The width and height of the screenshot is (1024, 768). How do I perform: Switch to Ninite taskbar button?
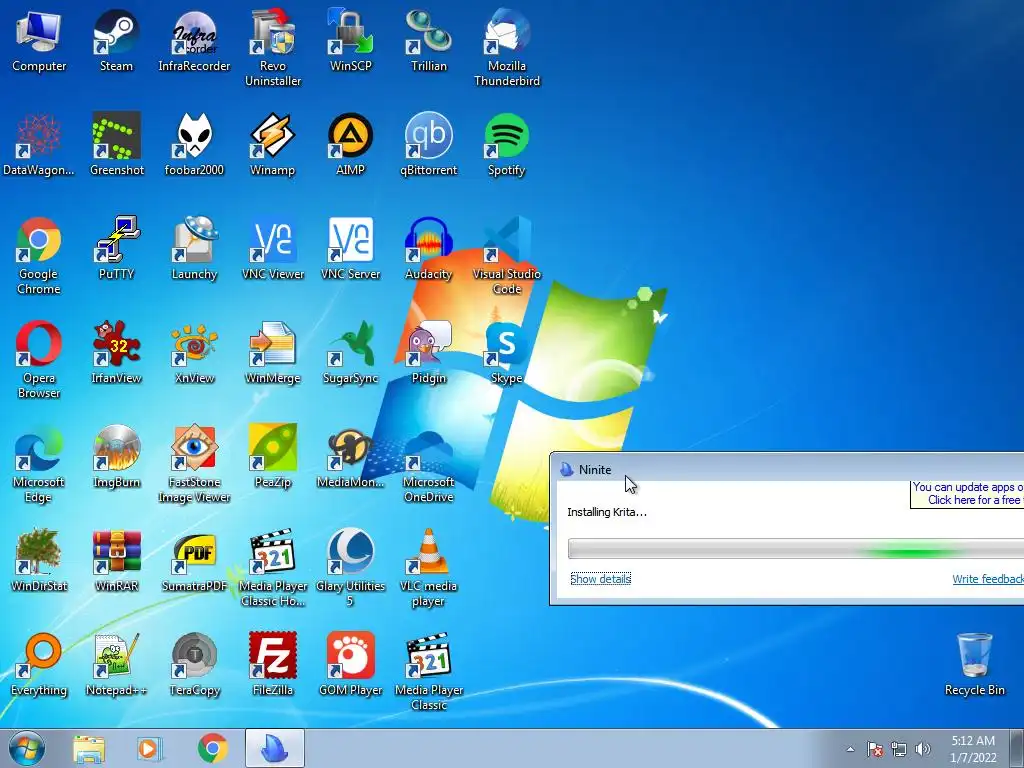click(x=275, y=748)
